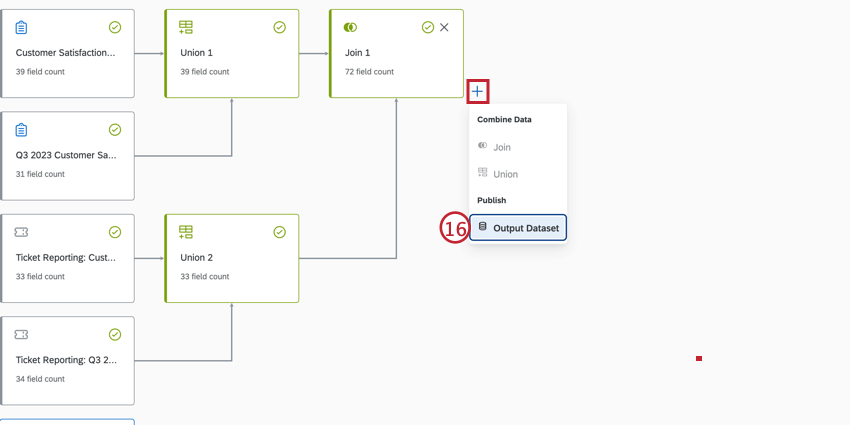Click the Union 2 node title

pyautogui.click(x=197, y=257)
